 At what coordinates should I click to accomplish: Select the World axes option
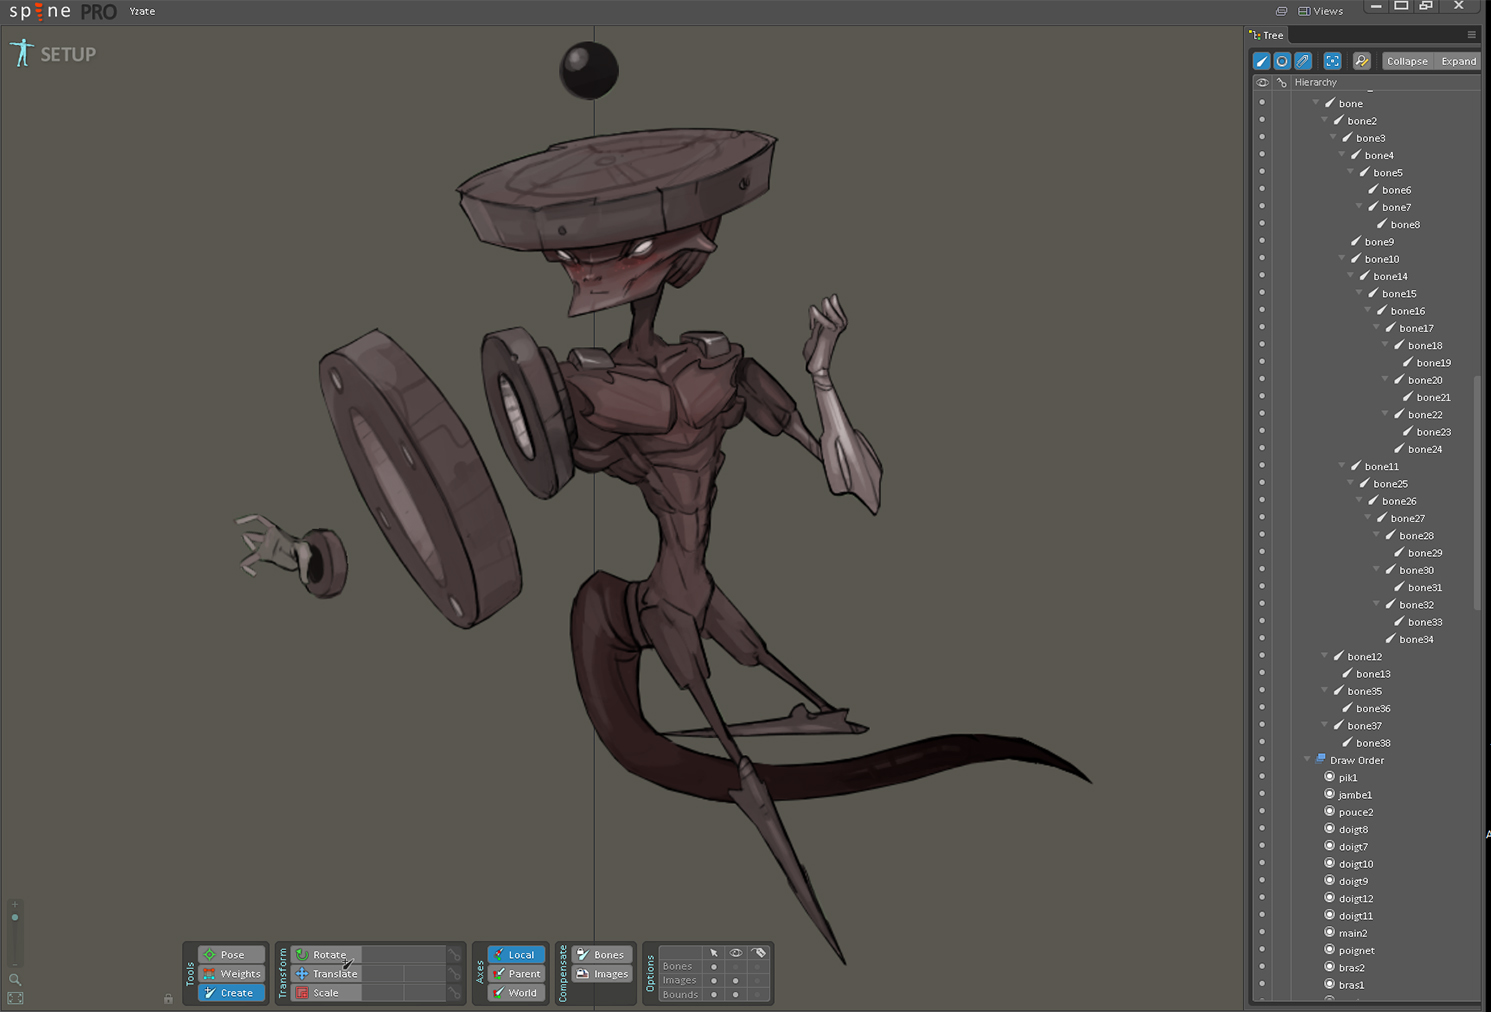pyautogui.click(x=516, y=992)
